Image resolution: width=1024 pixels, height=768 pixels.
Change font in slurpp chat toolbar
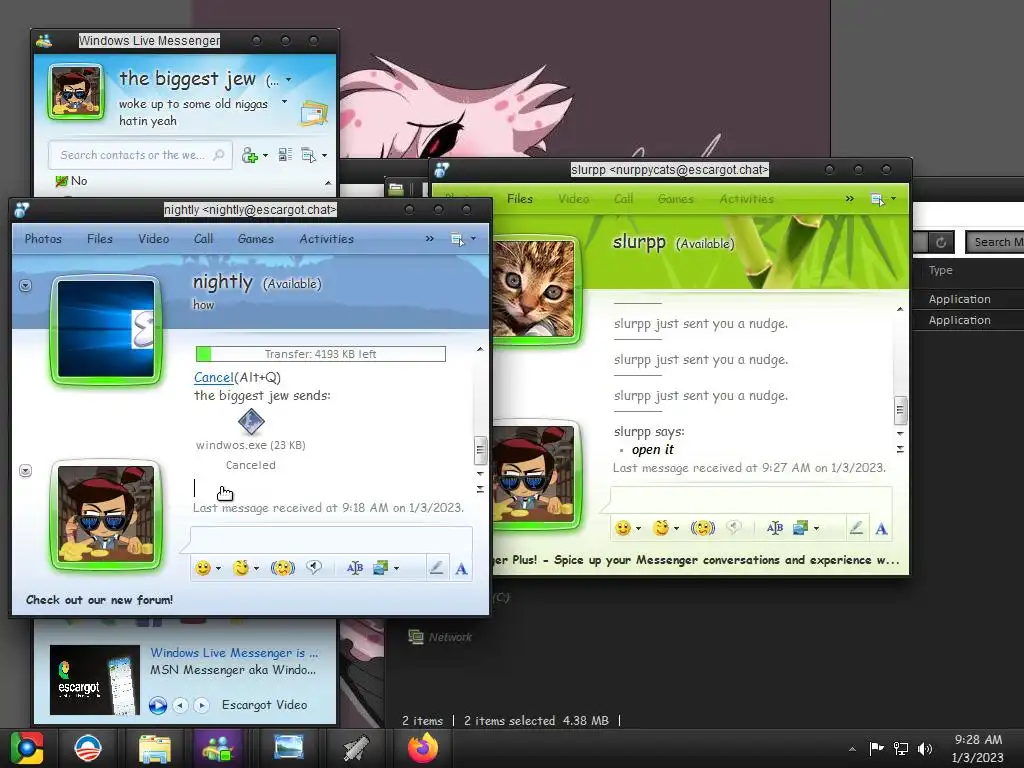pyautogui.click(x=775, y=528)
